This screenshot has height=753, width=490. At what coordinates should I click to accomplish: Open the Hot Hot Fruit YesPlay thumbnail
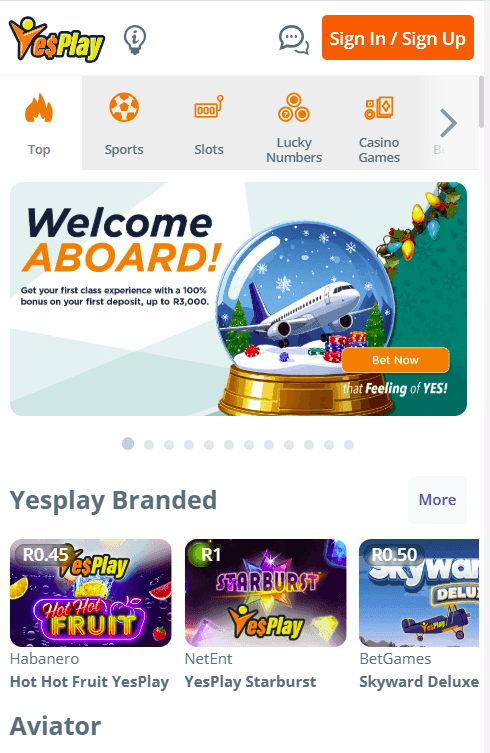tap(91, 593)
